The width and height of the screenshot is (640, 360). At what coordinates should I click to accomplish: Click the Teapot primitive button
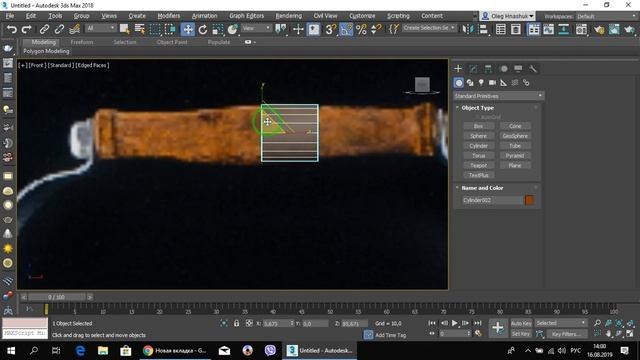(478, 165)
